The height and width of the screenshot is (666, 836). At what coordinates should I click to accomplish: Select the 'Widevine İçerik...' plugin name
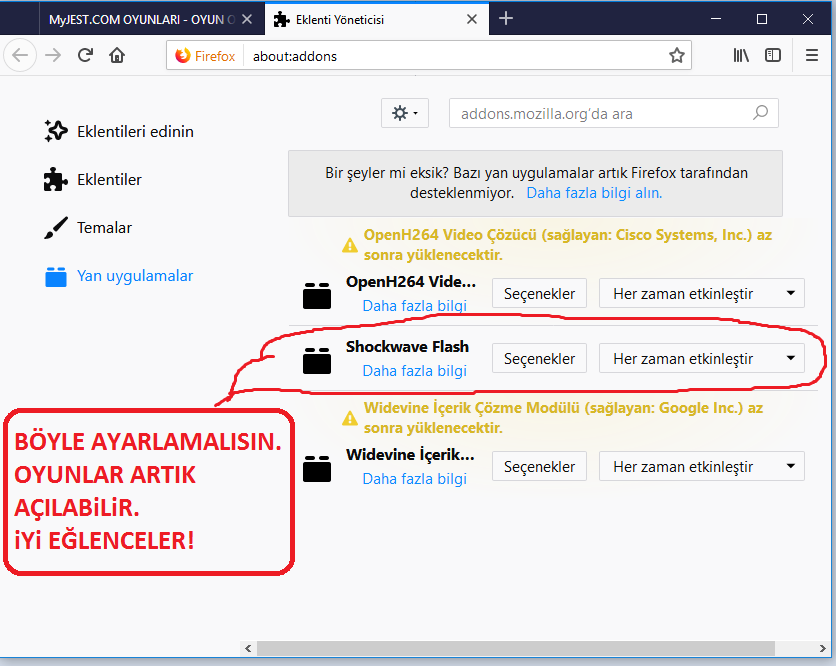point(410,454)
